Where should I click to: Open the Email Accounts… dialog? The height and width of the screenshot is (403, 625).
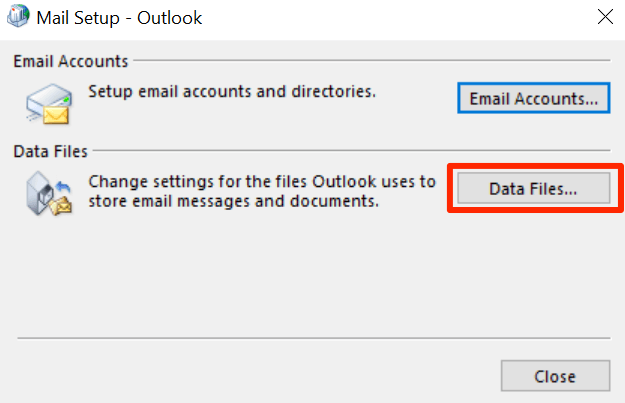tap(533, 99)
